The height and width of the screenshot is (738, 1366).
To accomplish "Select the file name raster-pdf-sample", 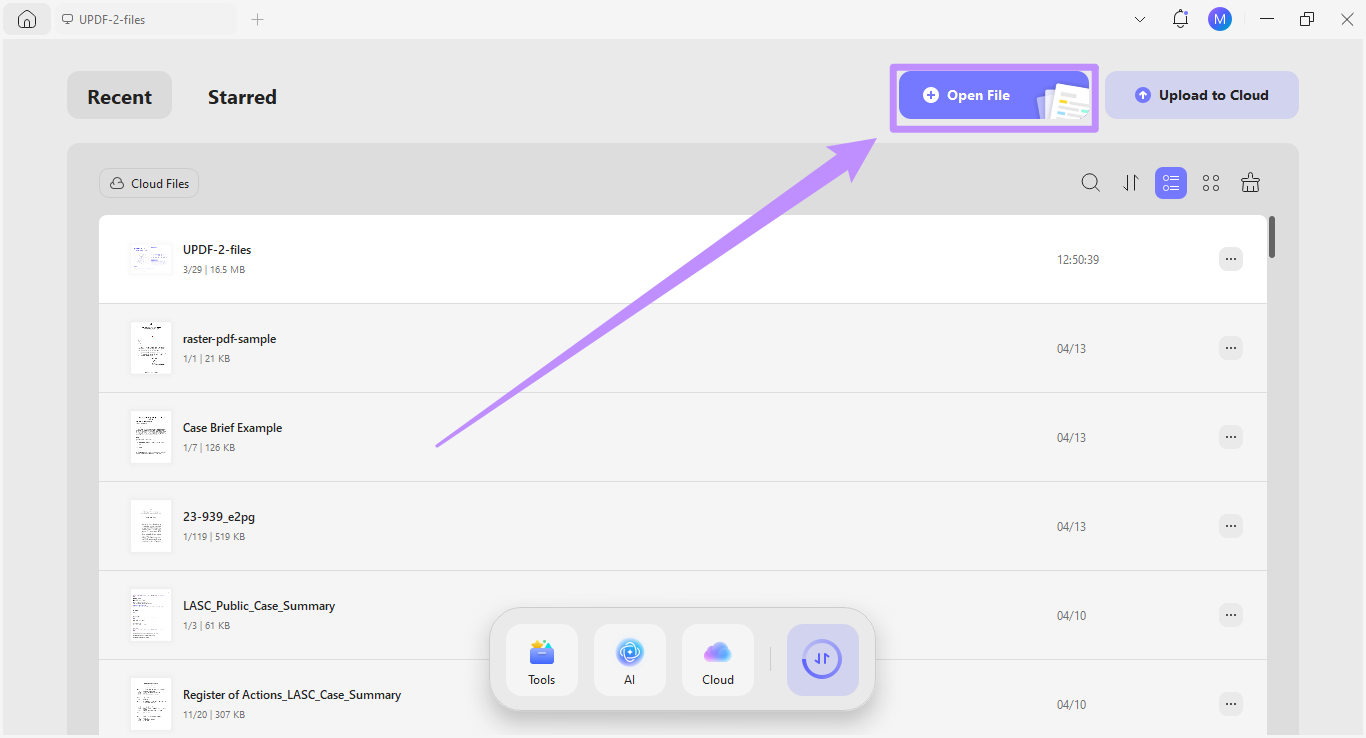I will click(x=229, y=339).
